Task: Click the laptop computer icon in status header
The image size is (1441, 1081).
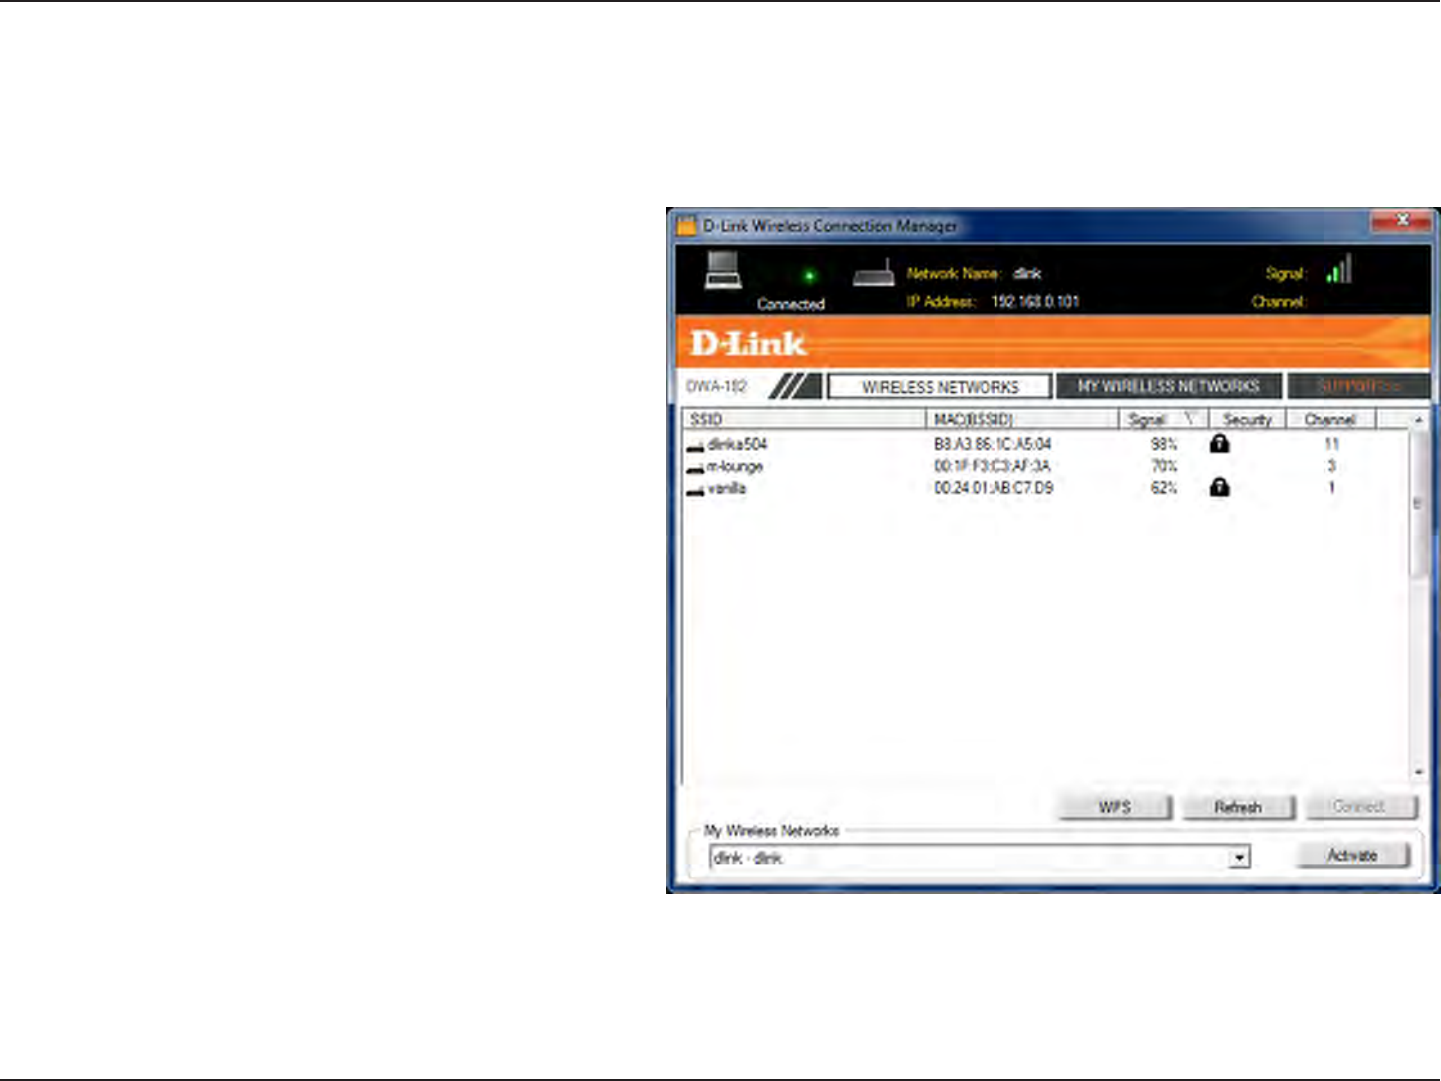Action: click(x=723, y=269)
